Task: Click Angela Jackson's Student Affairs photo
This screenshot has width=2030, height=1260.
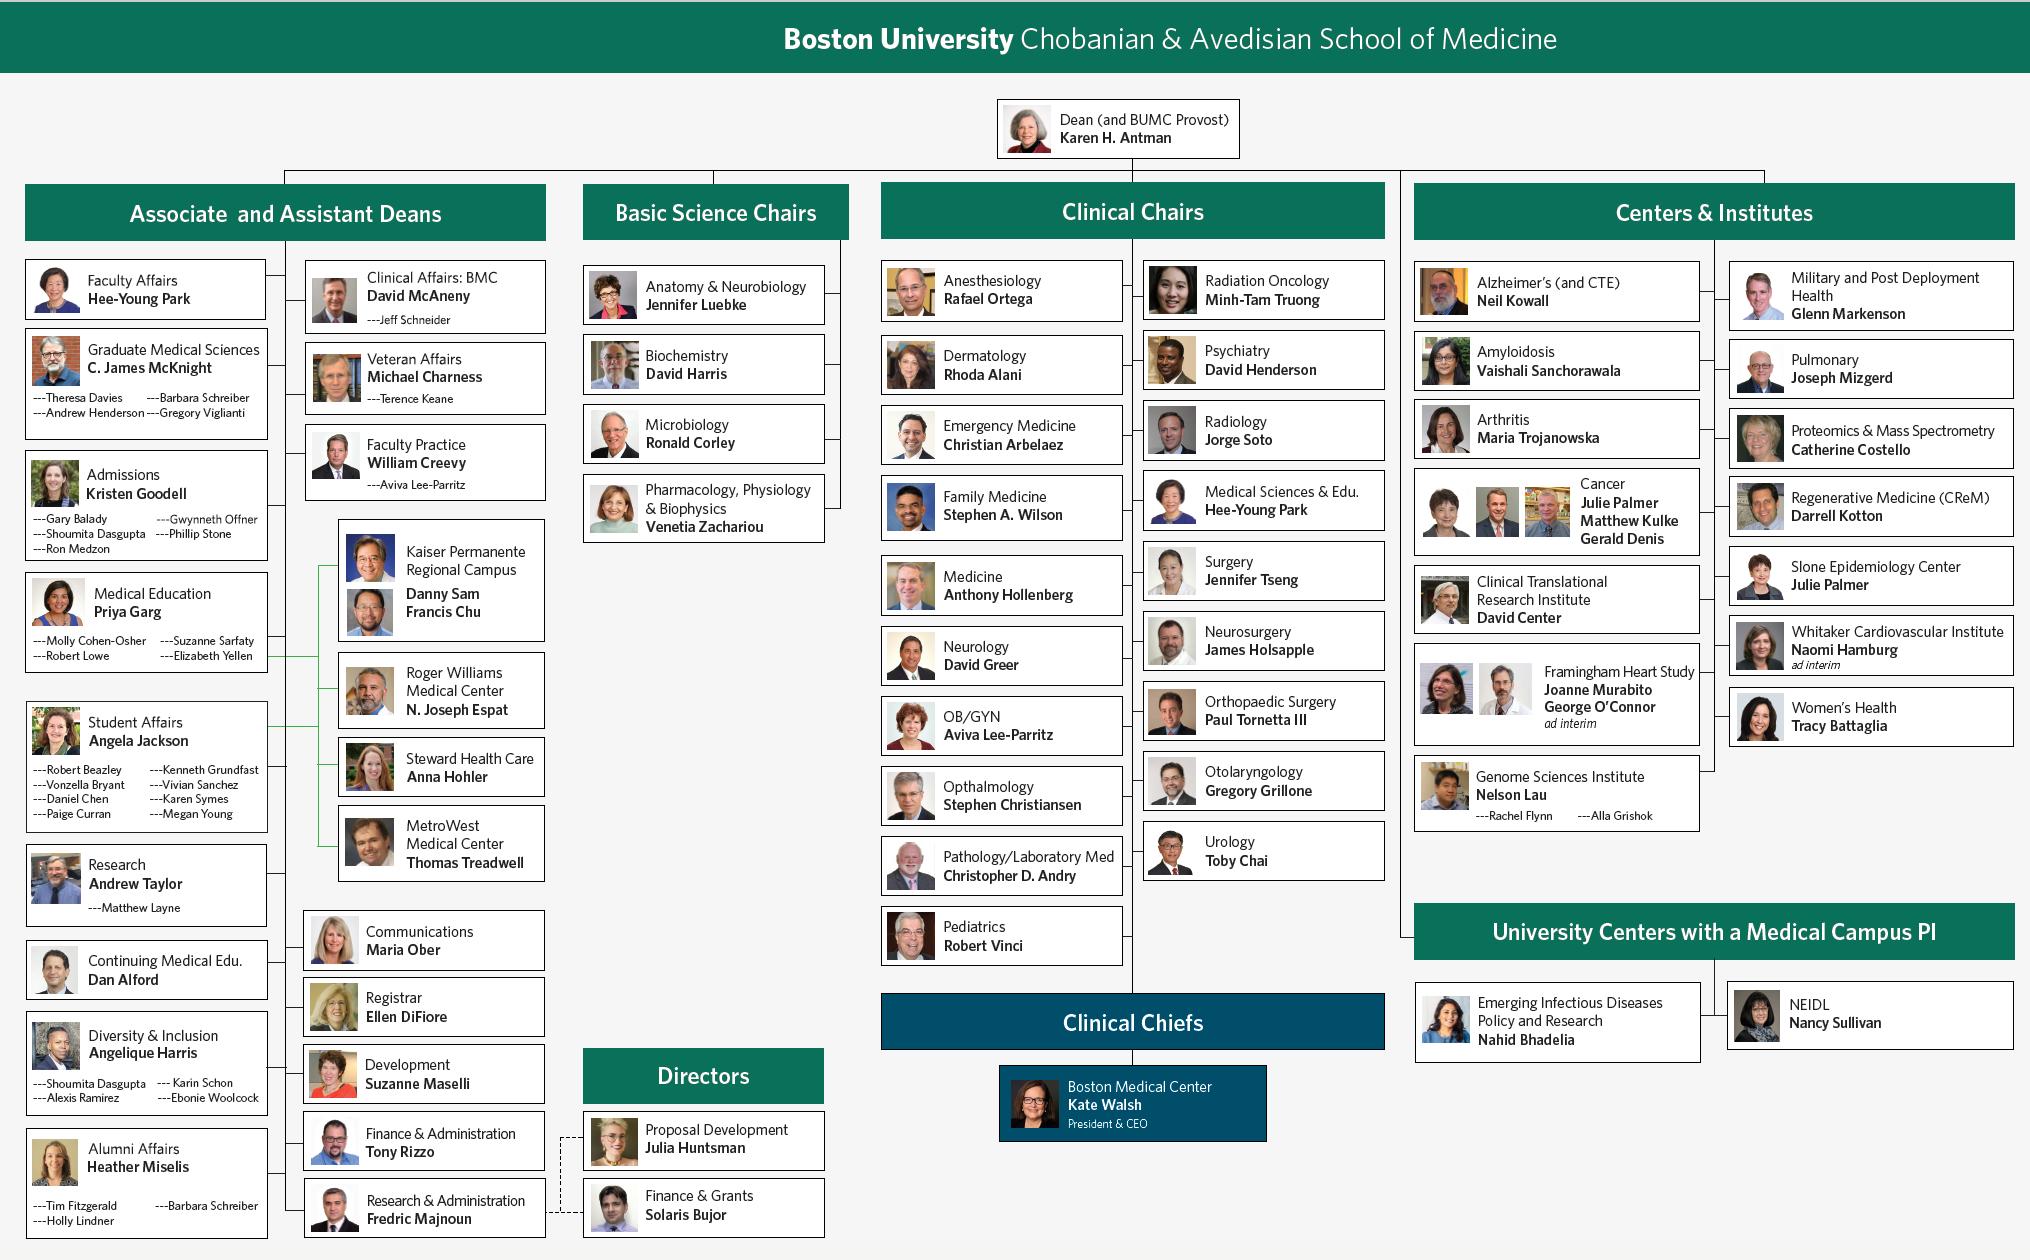Action: click(56, 731)
